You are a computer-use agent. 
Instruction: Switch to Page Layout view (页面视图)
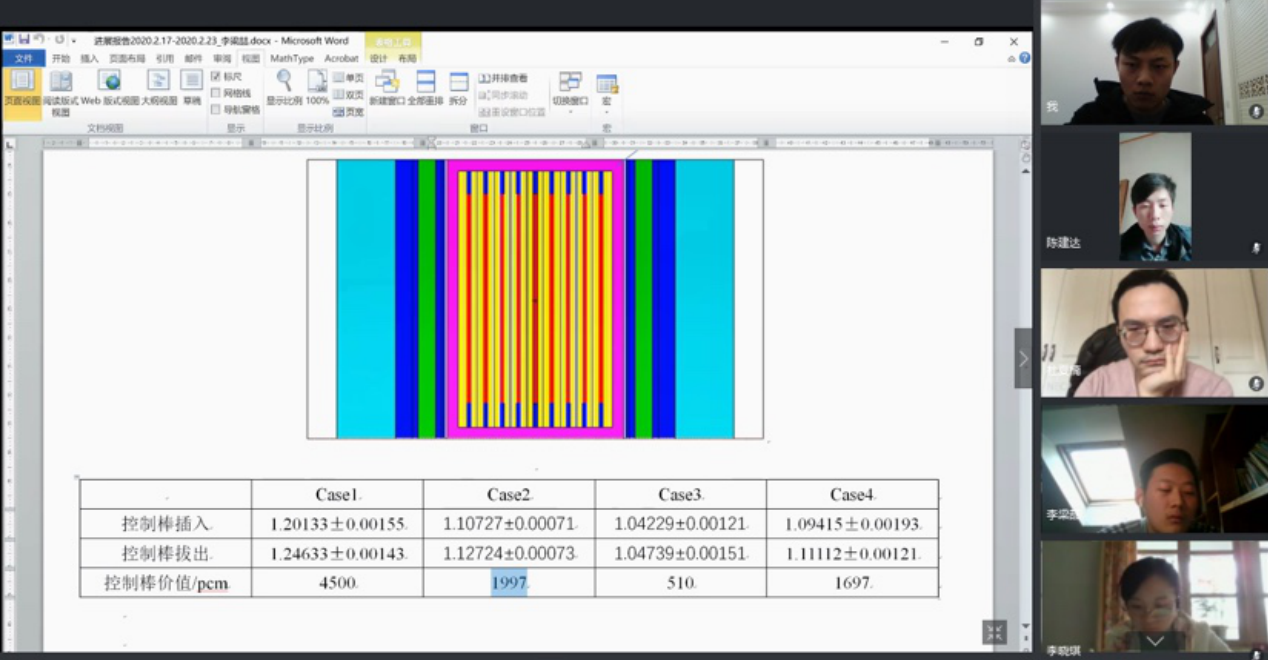coord(21,86)
